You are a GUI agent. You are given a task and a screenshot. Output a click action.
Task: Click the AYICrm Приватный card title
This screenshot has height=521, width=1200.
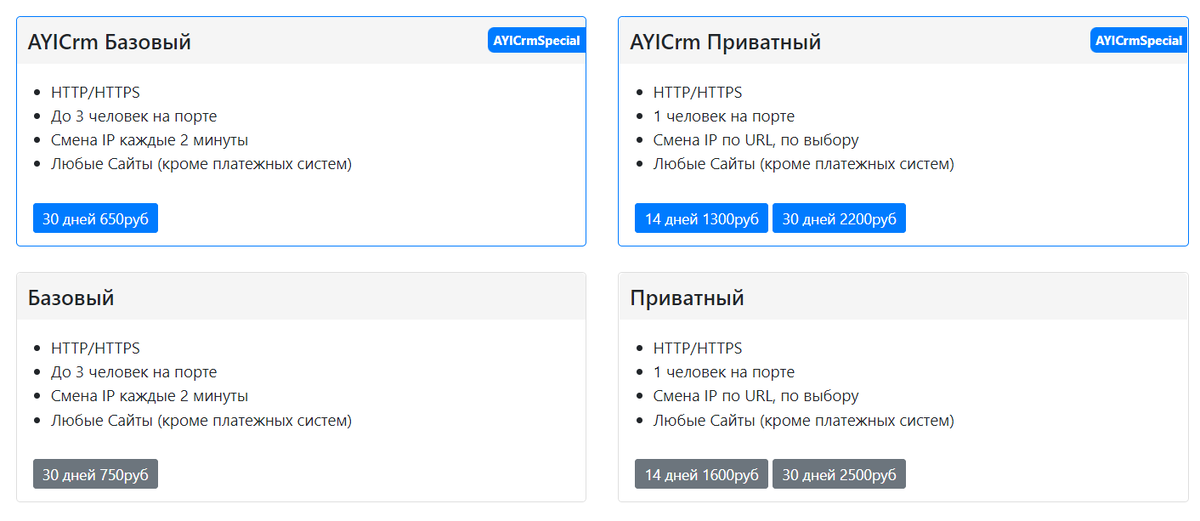click(725, 42)
